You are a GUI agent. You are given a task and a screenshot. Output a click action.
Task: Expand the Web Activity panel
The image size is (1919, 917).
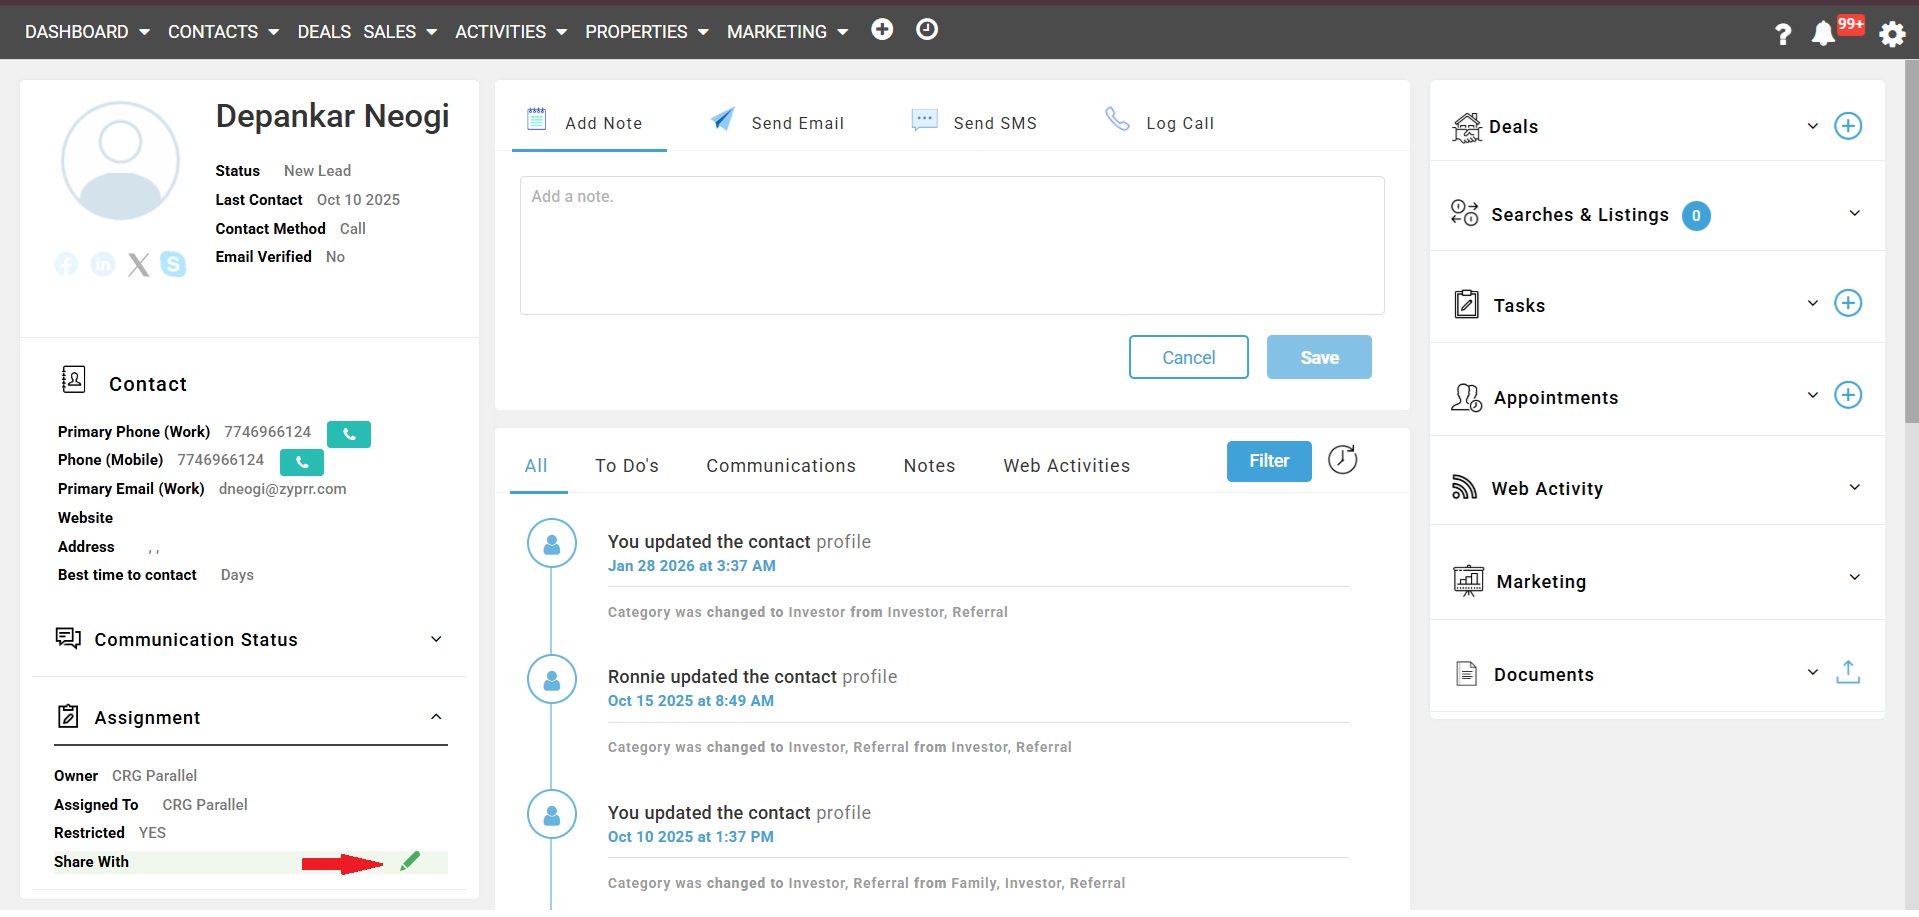(1854, 487)
